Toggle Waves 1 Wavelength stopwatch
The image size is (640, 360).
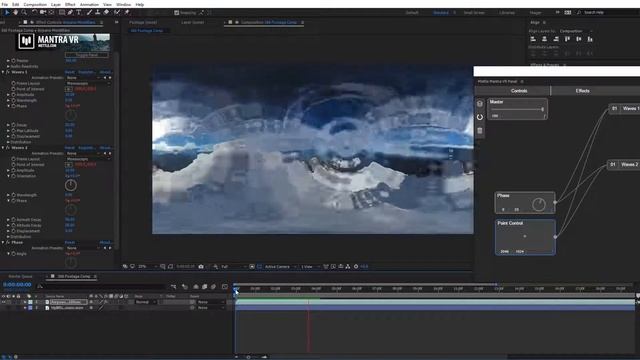click(x=13, y=100)
